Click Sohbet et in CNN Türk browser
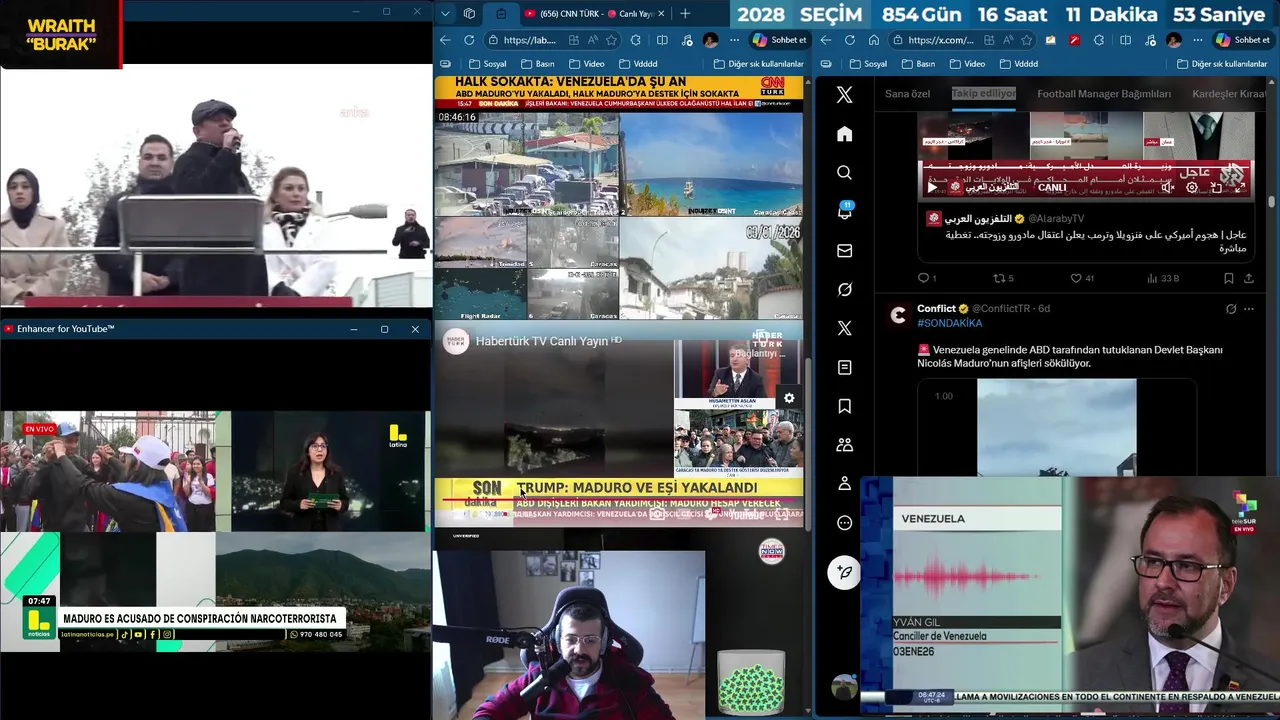Viewport: 1280px width, 720px height. [x=779, y=40]
